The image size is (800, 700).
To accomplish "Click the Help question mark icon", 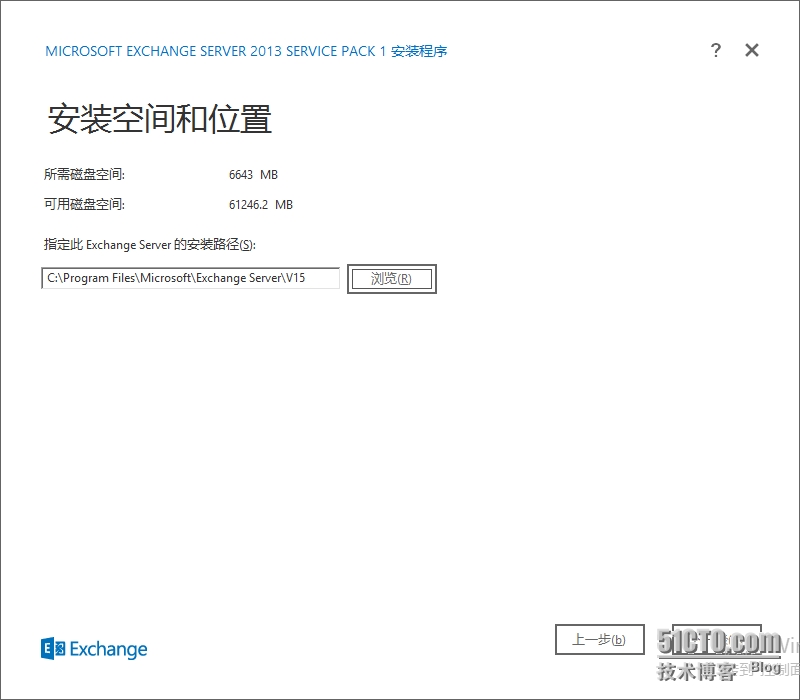I will (716, 50).
